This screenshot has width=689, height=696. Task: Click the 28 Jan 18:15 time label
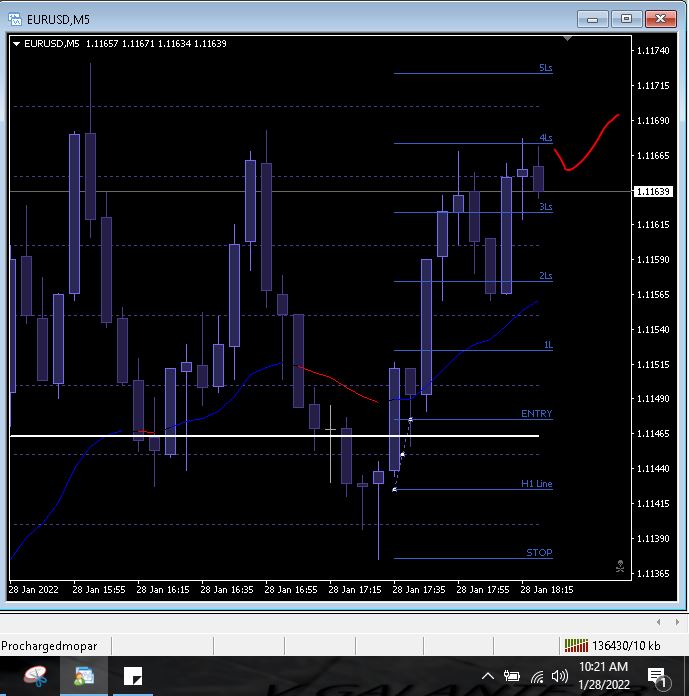547,589
